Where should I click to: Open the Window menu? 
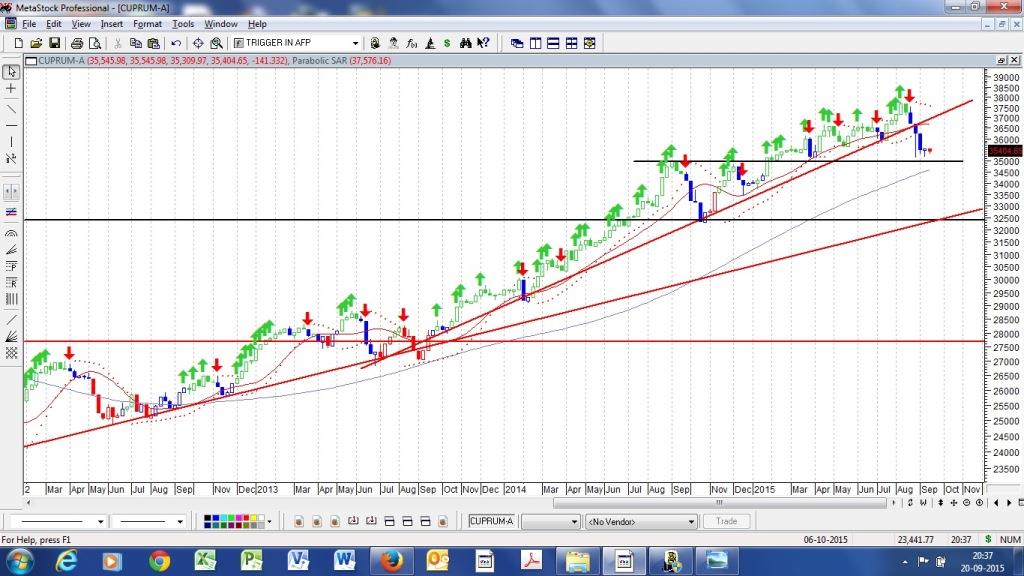pyautogui.click(x=221, y=24)
